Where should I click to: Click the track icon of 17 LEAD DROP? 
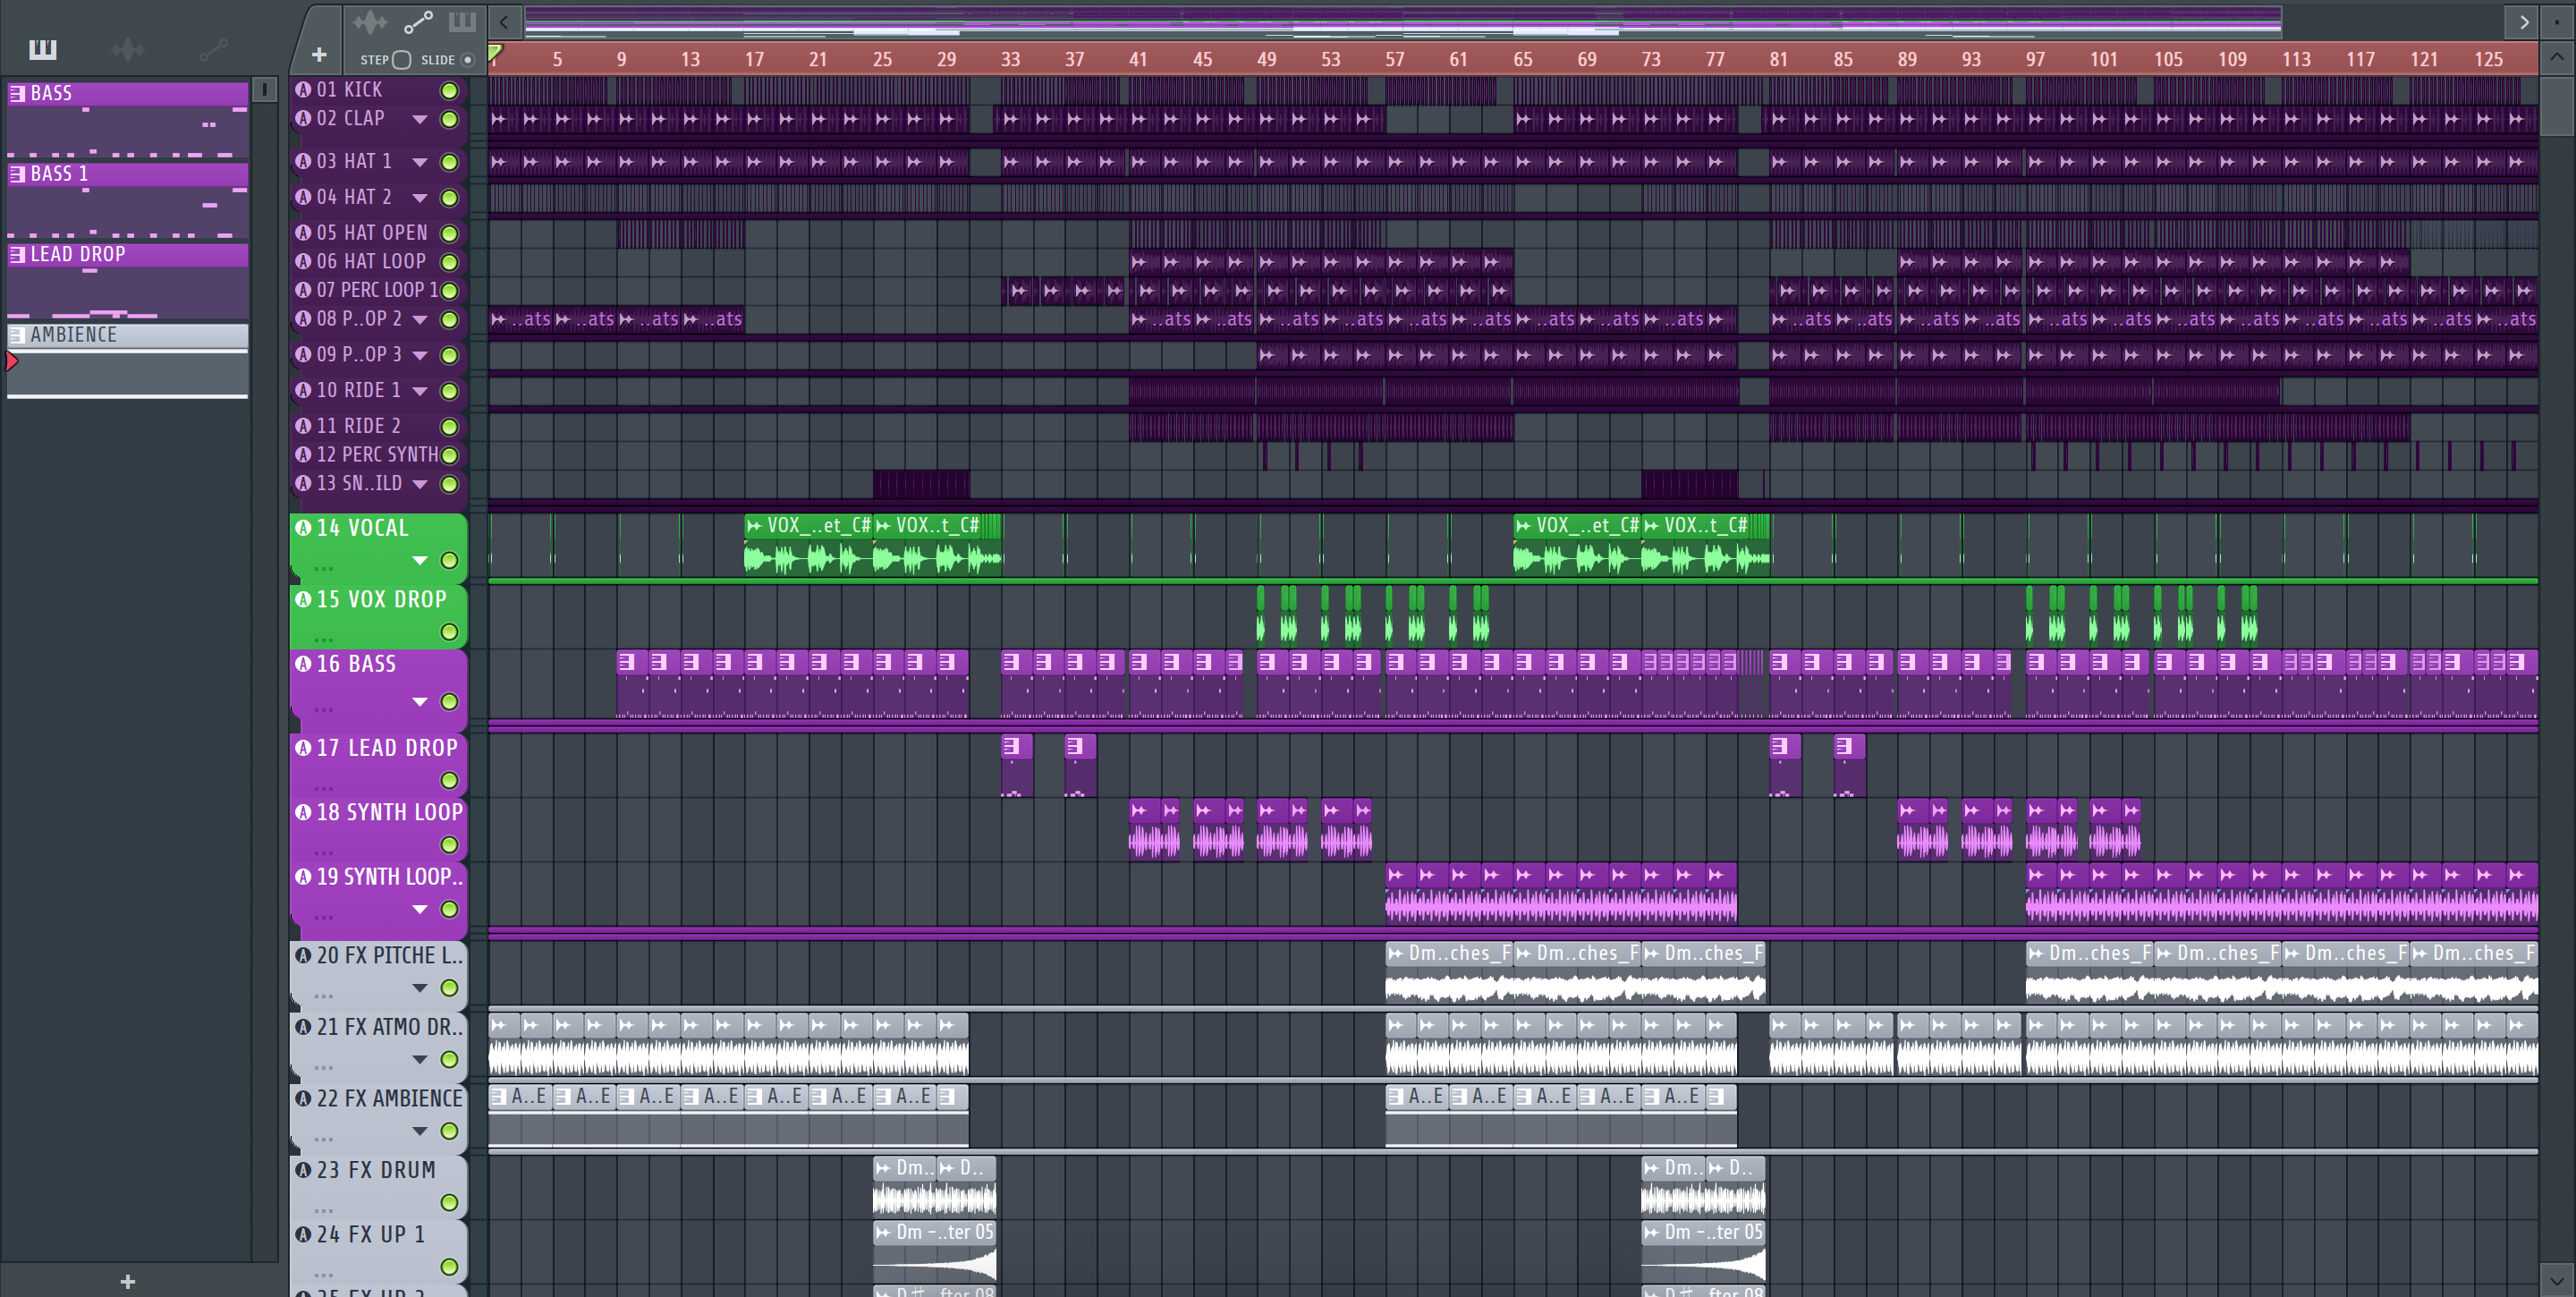[x=304, y=747]
